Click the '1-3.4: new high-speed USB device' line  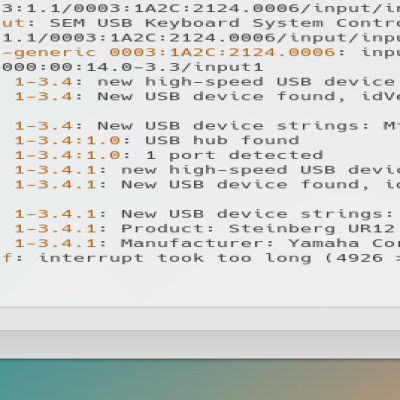[x=205, y=82]
